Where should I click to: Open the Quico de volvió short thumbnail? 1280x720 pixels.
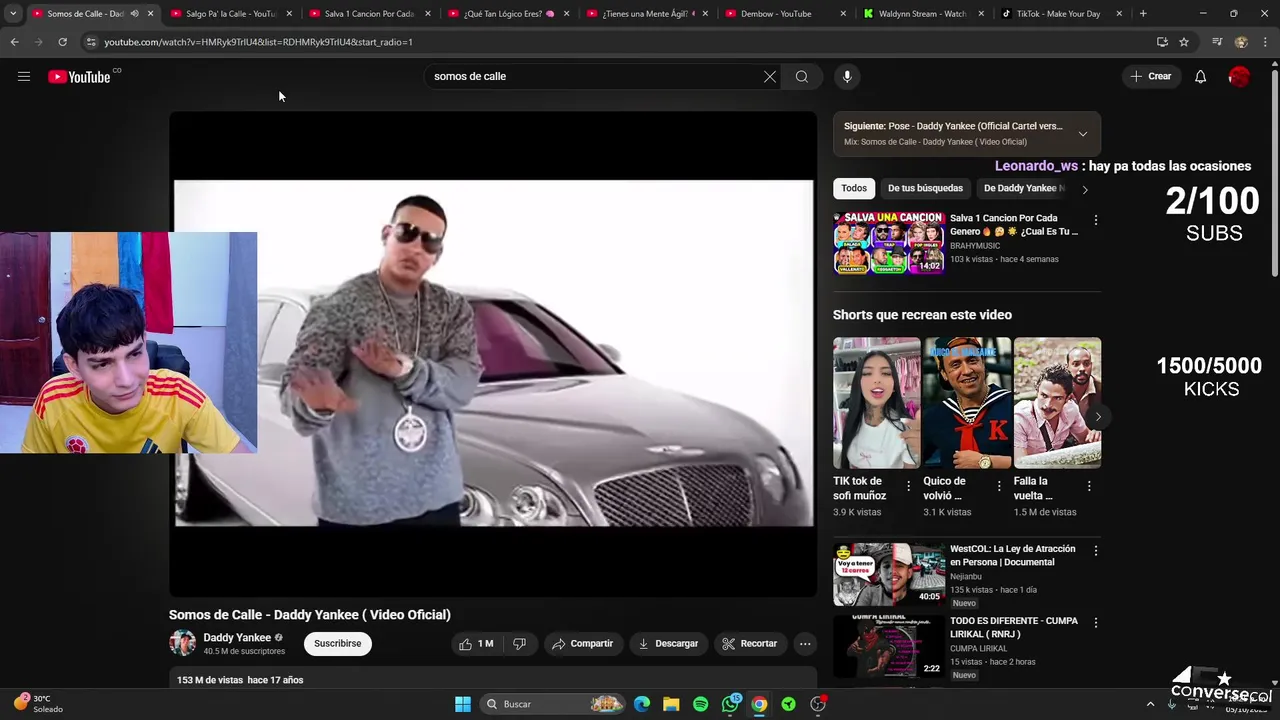(967, 403)
